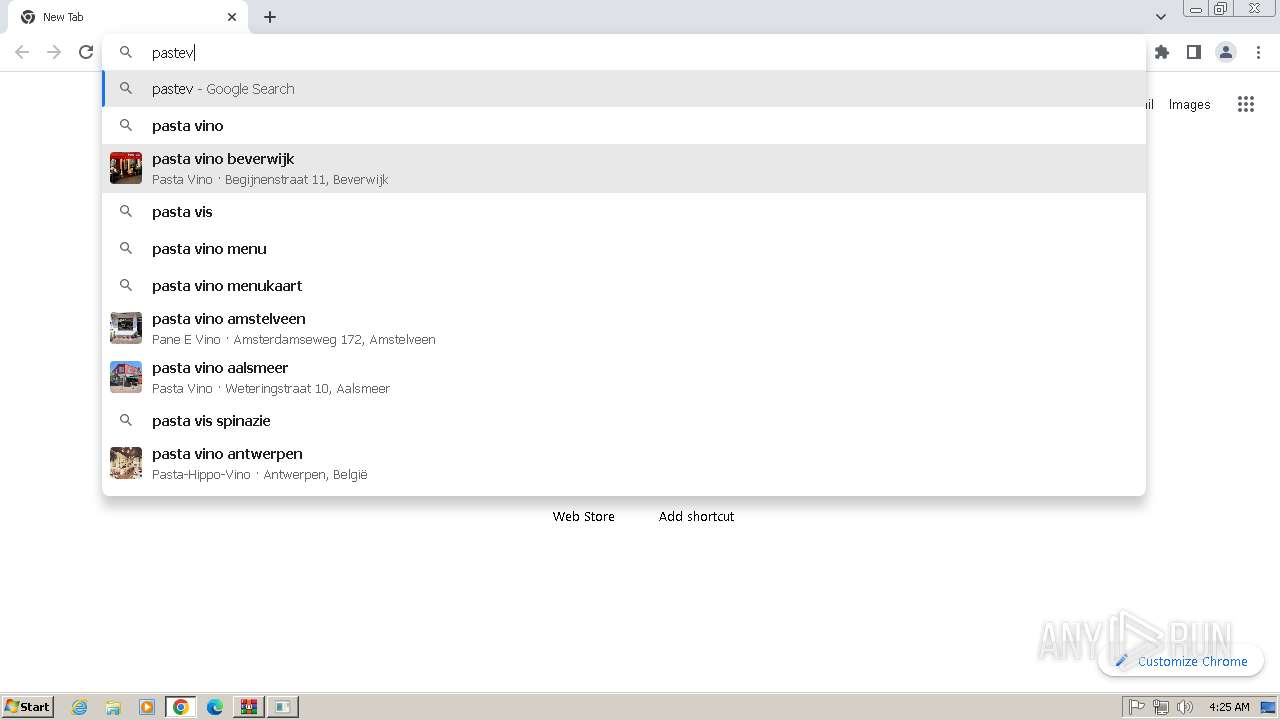Viewport: 1280px width, 720px height.
Task: Toggle the side panel icon
Action: (x=1193, y=52)
